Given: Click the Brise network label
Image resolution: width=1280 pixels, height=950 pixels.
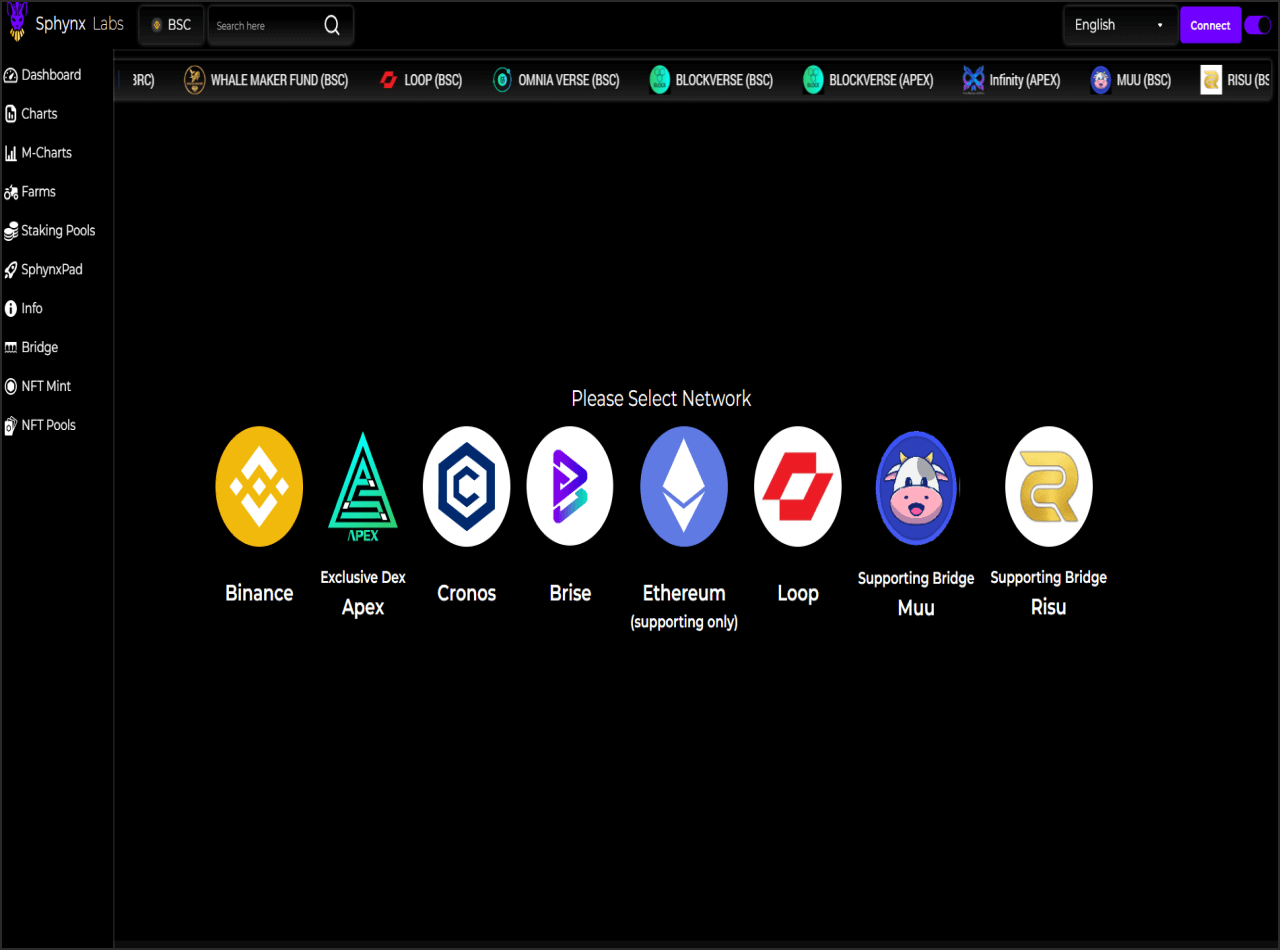Looking at the screenshot, I should point(570,593).
